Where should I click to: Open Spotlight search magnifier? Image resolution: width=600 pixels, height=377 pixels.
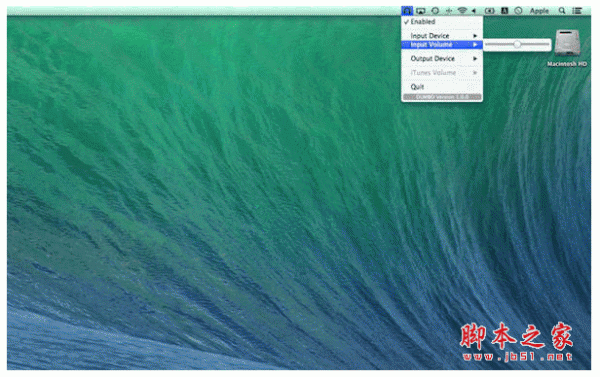pyautogui.click(x=562, y=11)
